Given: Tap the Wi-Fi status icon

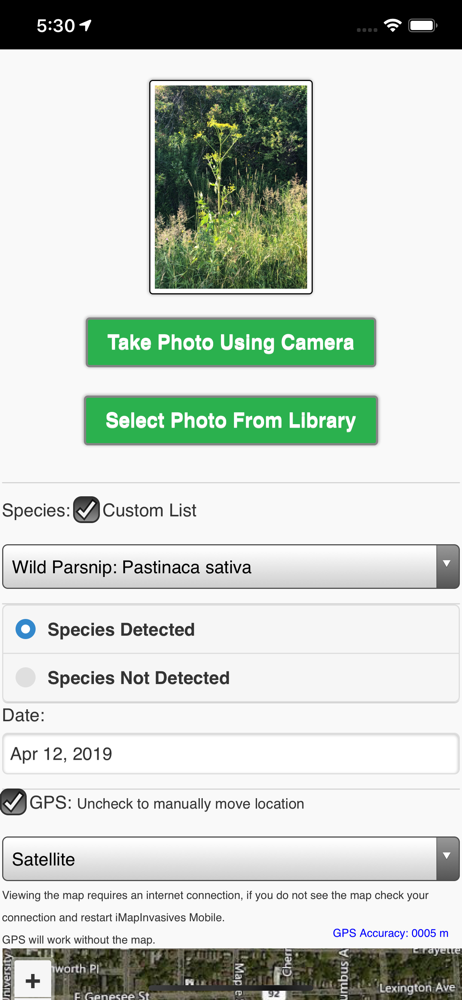Looking at the screenshot, I should (x=392, y=26).
